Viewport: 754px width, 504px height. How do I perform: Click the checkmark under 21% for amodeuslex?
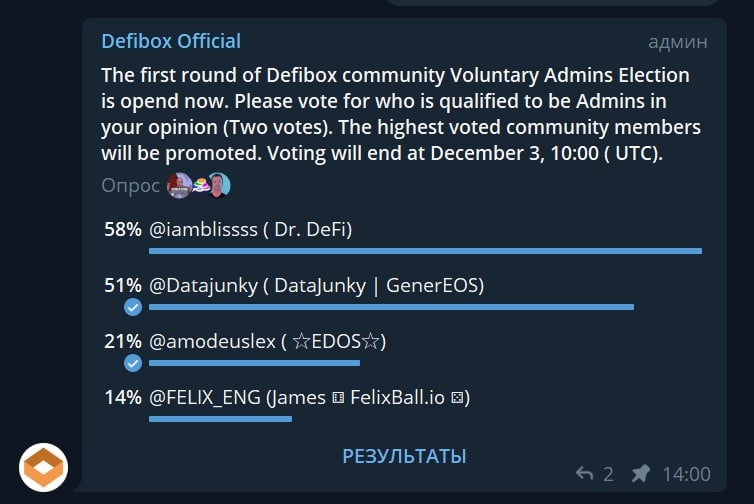(x=132, y=363)
